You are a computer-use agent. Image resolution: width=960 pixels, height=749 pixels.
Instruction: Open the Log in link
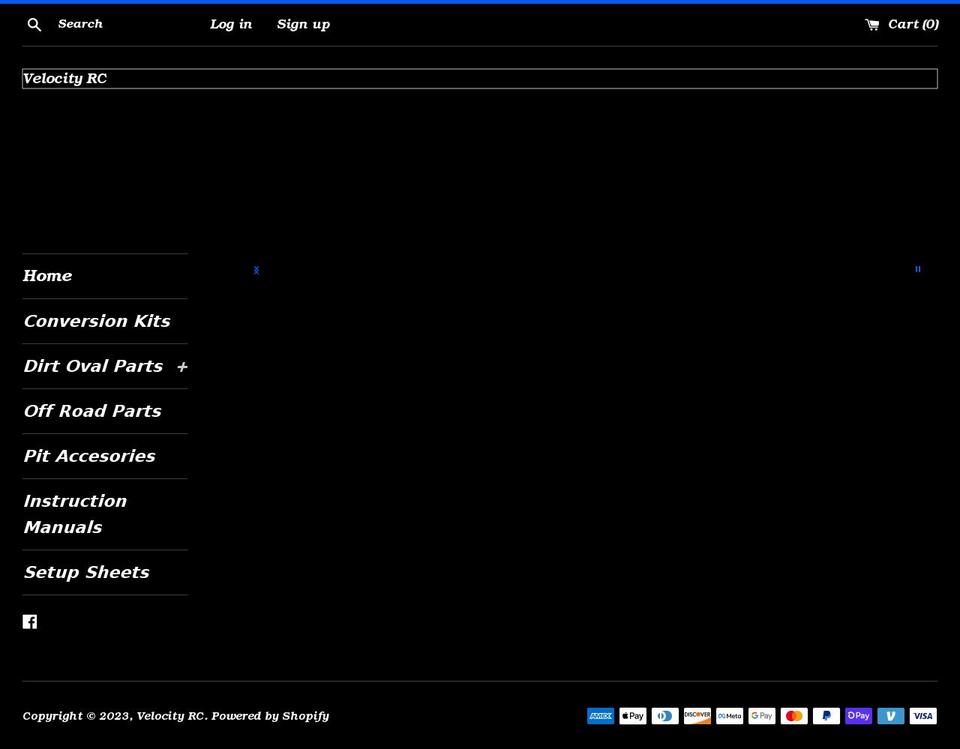click(x=231, y=24)
